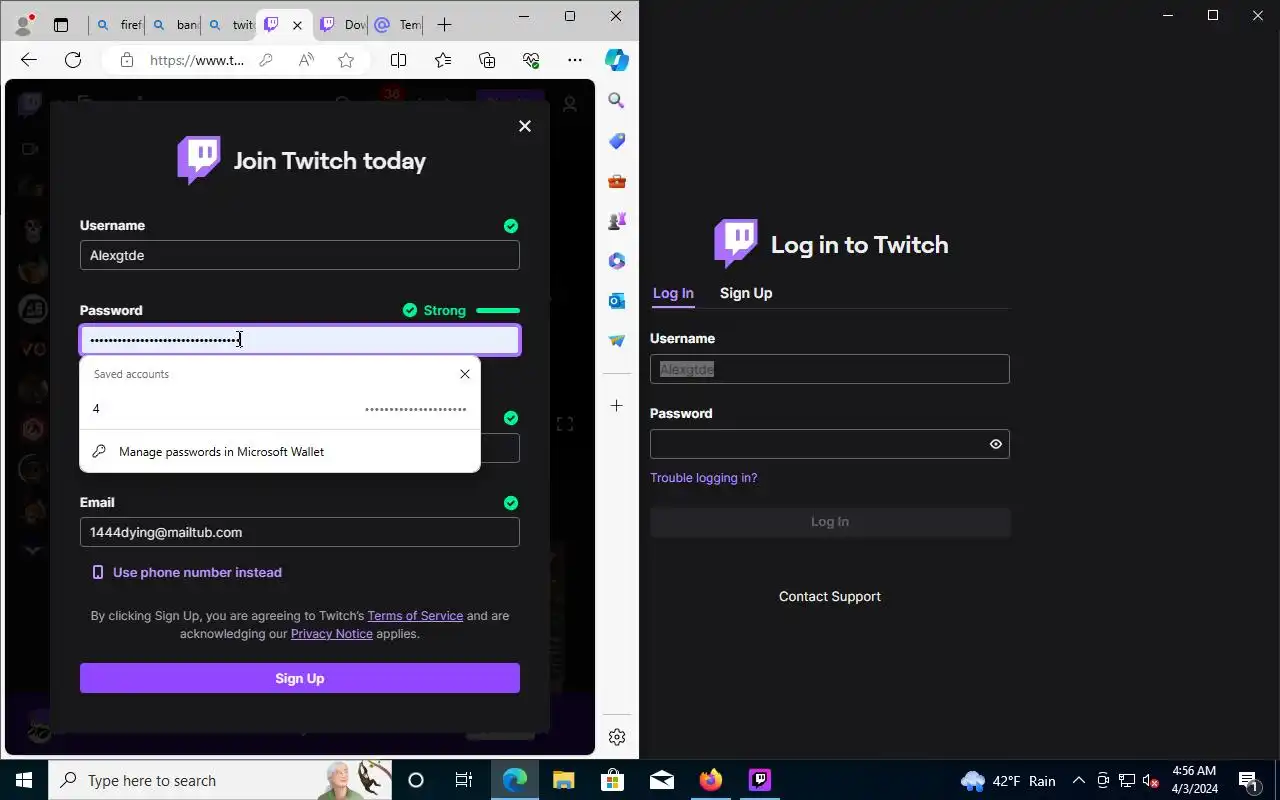Image resolution: width=1280 pixels, height=800 pixels.
Task: Switch to 'firef' search tab
Action: (119, 25)
